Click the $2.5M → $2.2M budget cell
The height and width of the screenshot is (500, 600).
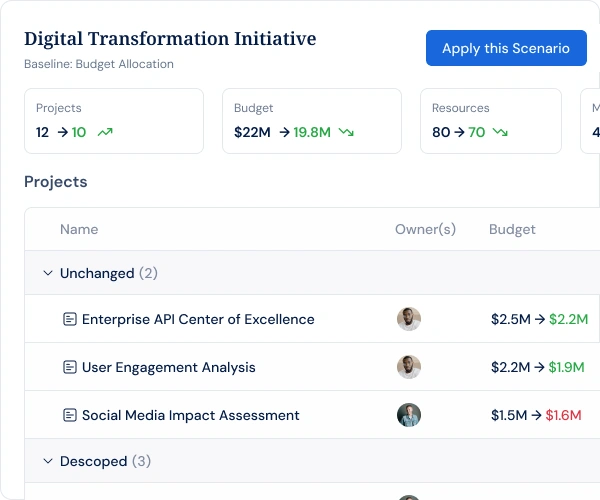pyautogui.click(x=540, y=319)
